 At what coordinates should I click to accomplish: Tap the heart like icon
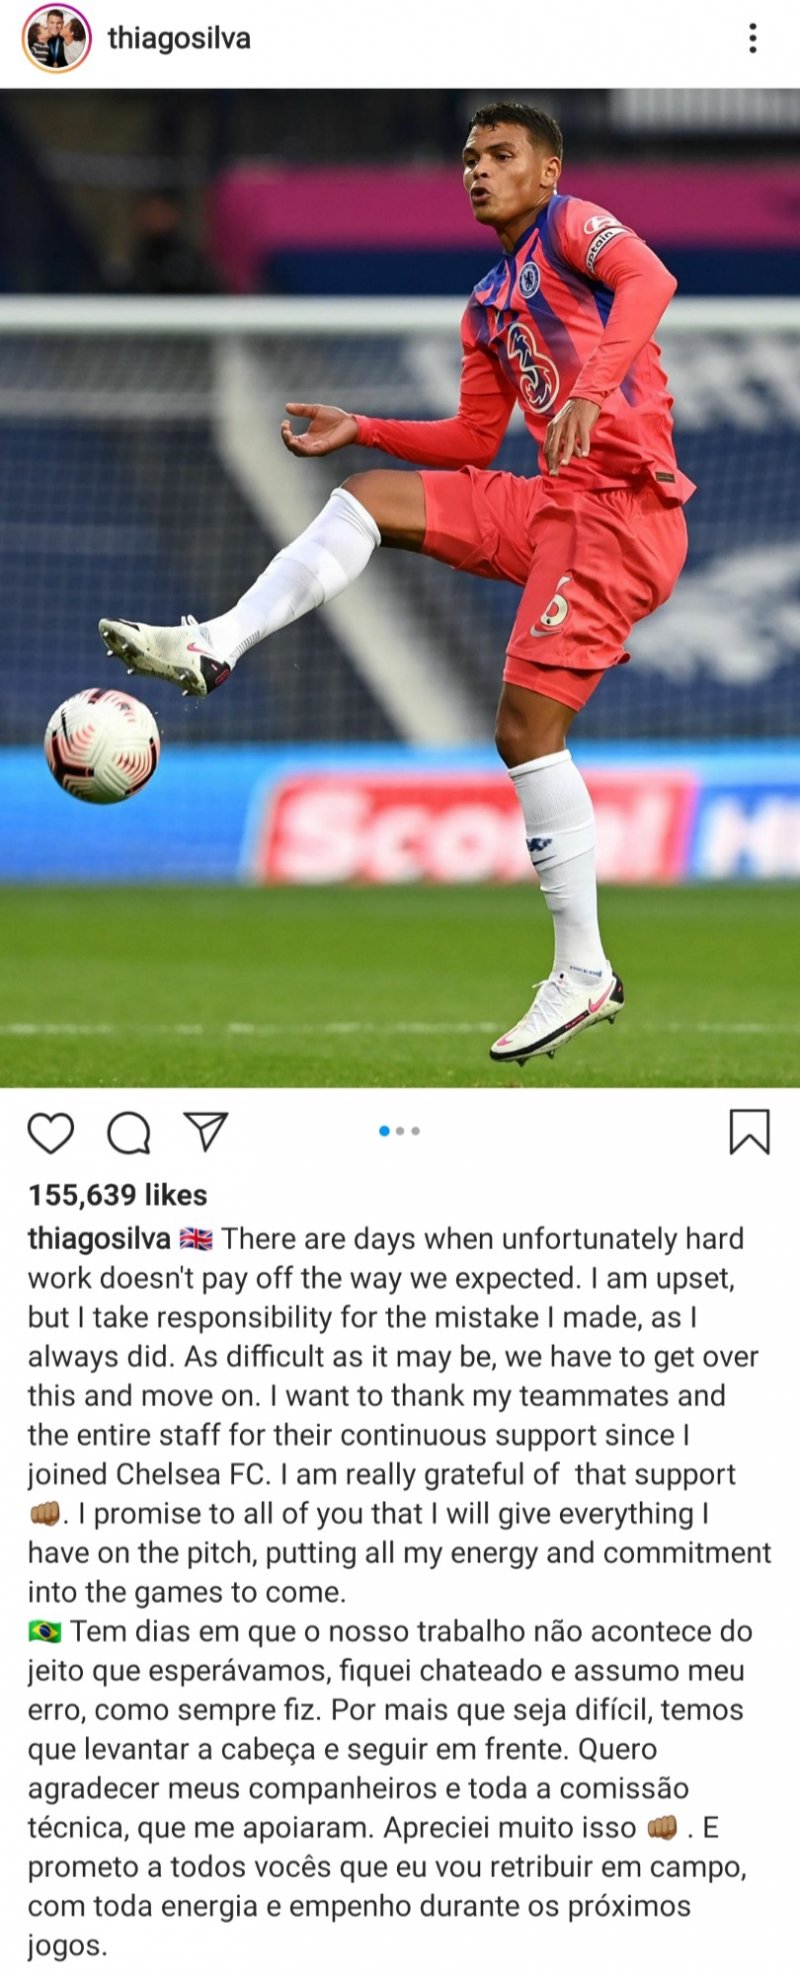click(x=50, y=1133)
